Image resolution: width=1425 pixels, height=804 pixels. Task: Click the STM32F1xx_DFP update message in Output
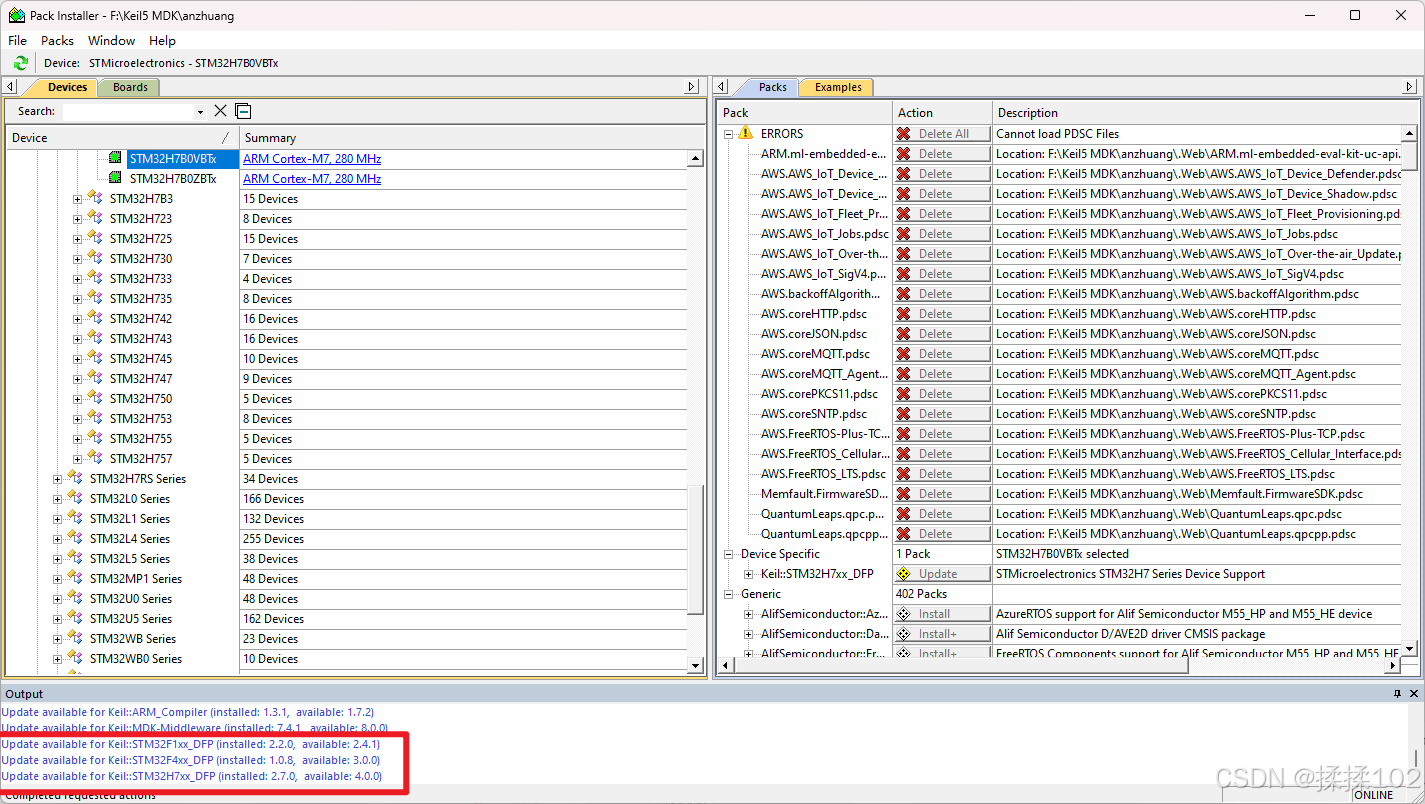coord(191,744)
